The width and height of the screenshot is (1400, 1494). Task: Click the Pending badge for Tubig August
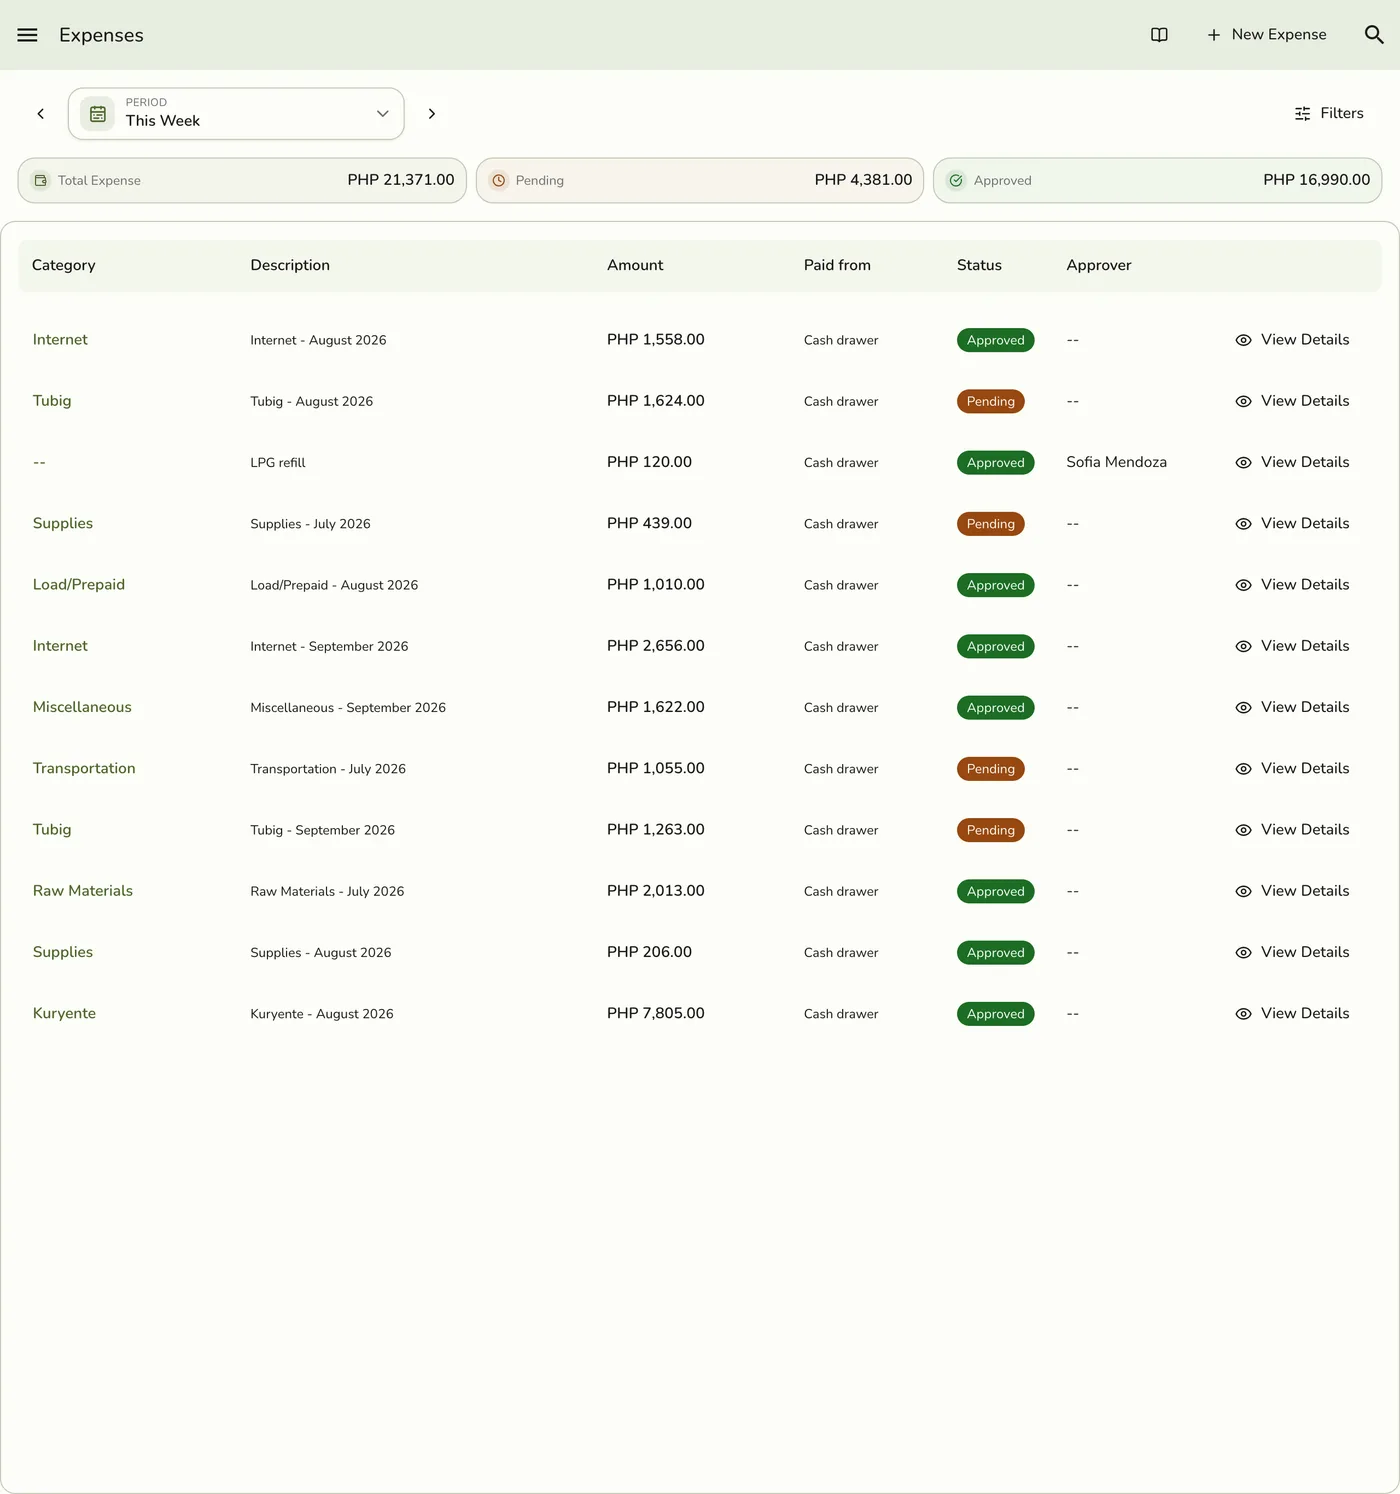[991, 402]
